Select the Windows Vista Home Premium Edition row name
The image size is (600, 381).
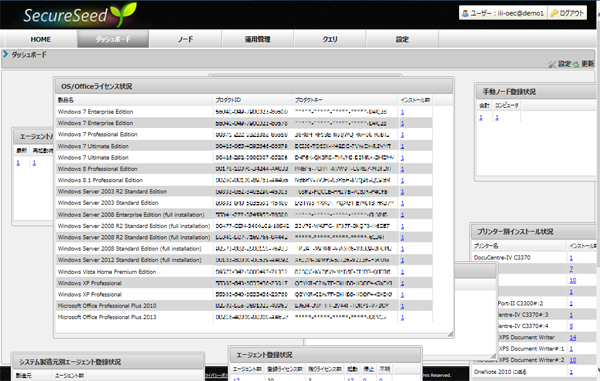tap(107, 272)
